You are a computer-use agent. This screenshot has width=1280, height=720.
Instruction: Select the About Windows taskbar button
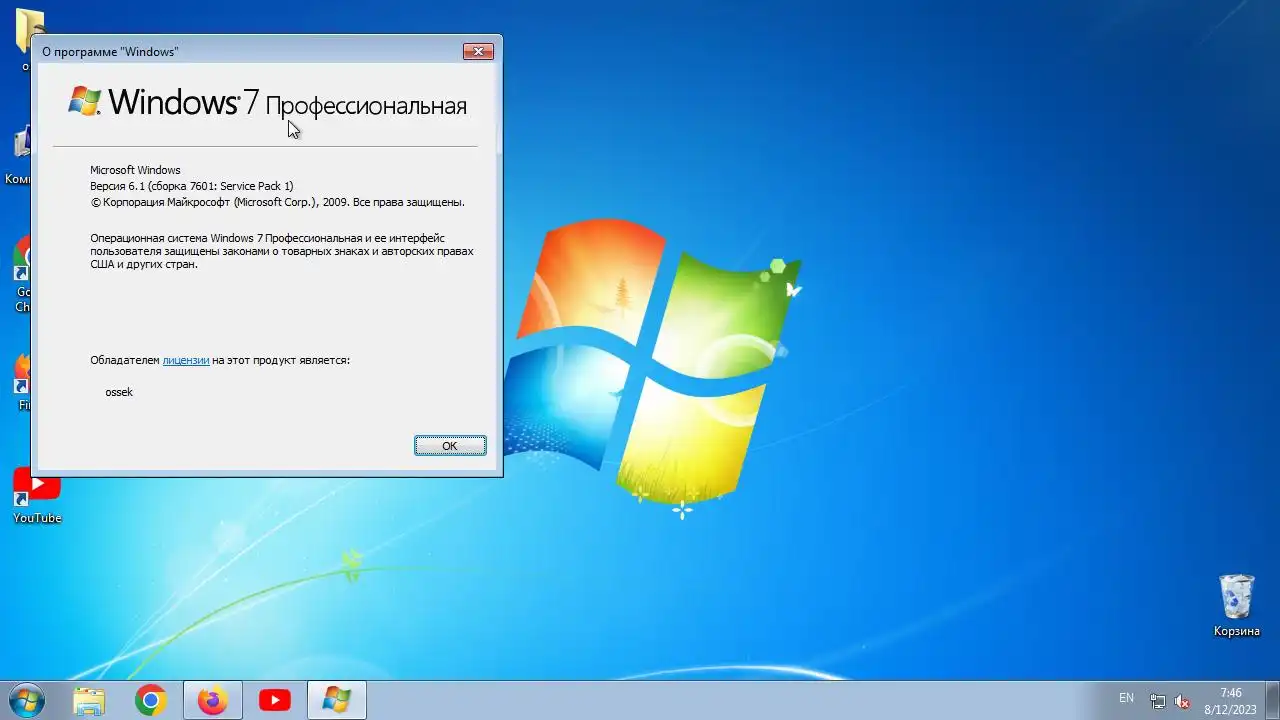(x=336, y=701)
